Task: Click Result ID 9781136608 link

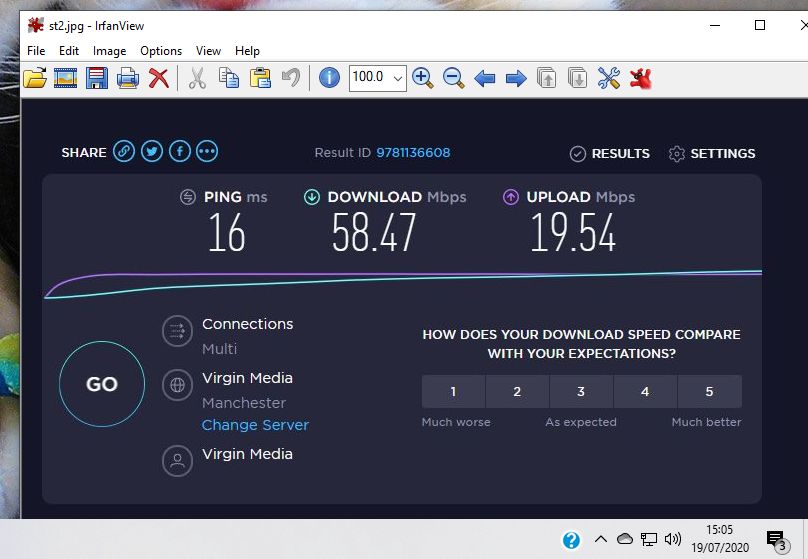Action: coord(413,153)
